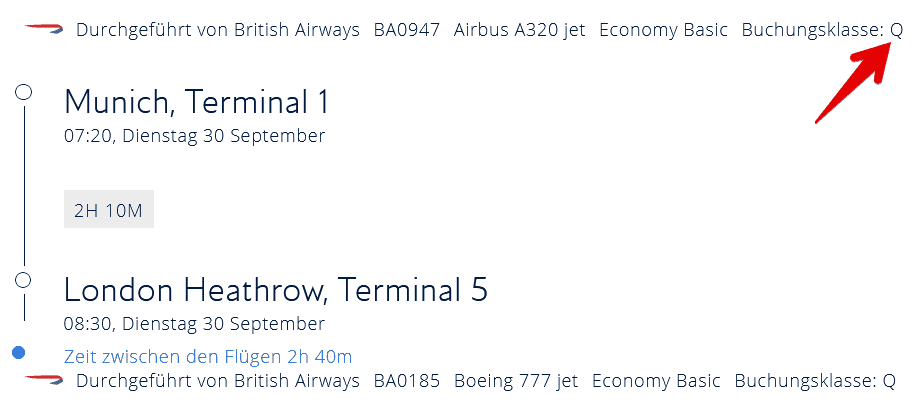Image resolution: width=921 pixels, height=410 pixels.
Task: Click the Munich departure timeline circle
Action: [24, 92]
